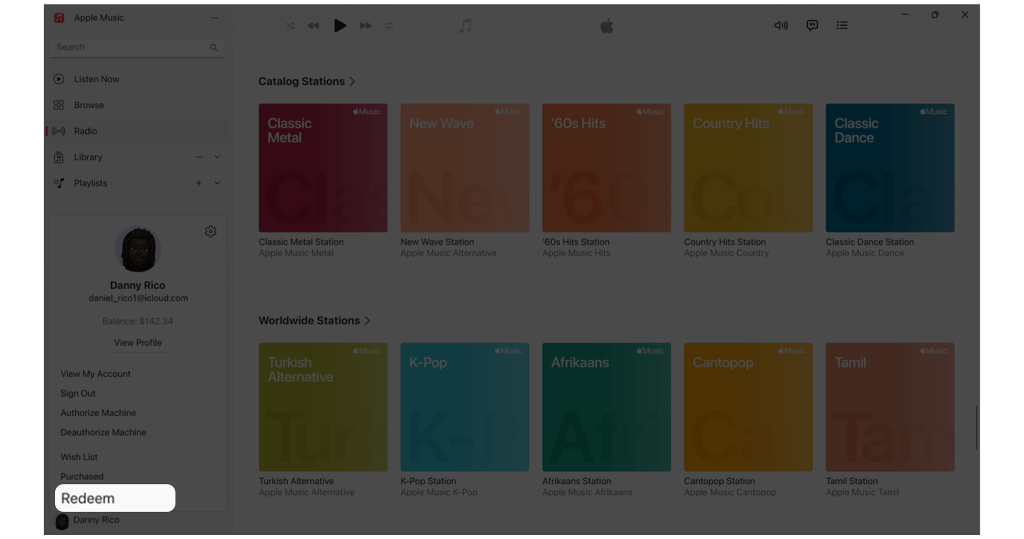Toggle shuffle playback

(x=290, y=26)
